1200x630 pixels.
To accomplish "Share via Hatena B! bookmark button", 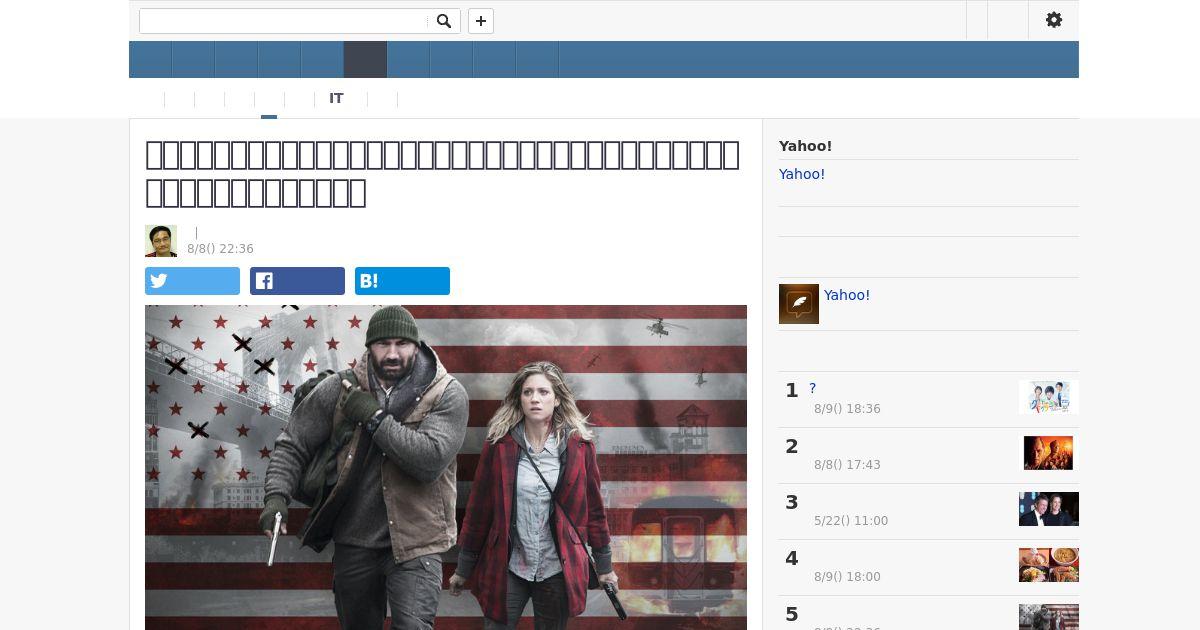I will 402,281.
